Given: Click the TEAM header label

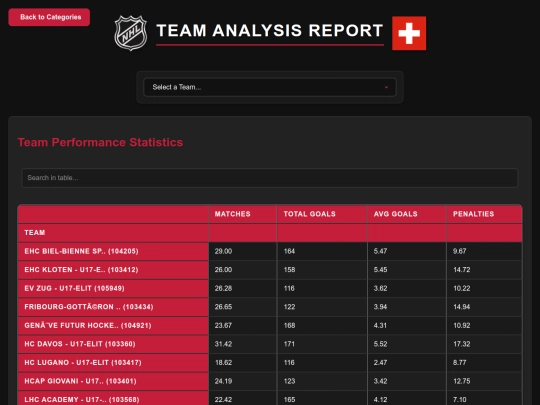Looking at the screenshot, I should (35, 232).
